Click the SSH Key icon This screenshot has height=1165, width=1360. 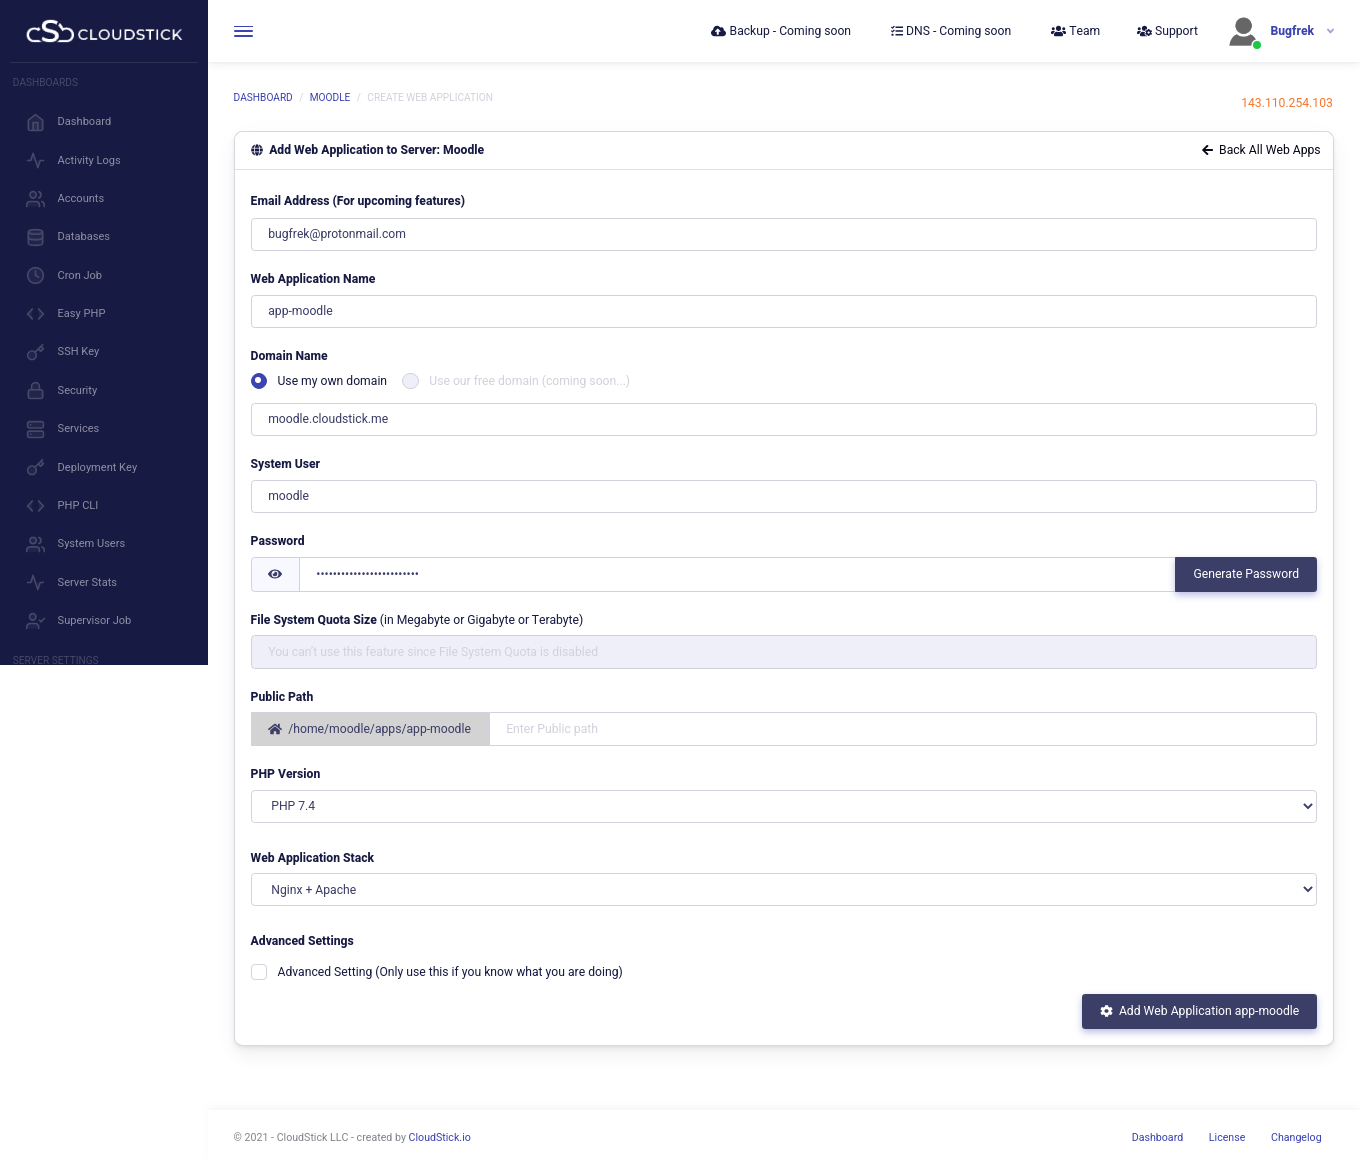pos(36,352)
